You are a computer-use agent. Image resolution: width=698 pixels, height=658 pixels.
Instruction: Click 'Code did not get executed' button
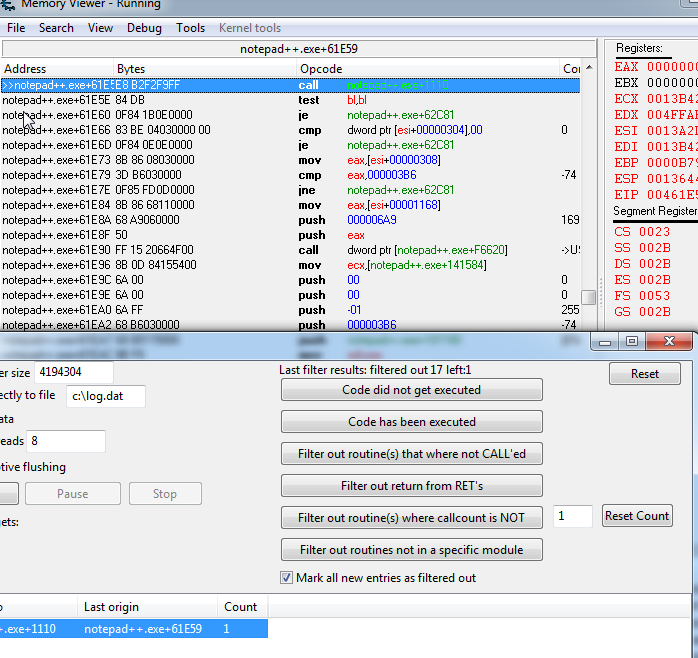tap(412, 390)
